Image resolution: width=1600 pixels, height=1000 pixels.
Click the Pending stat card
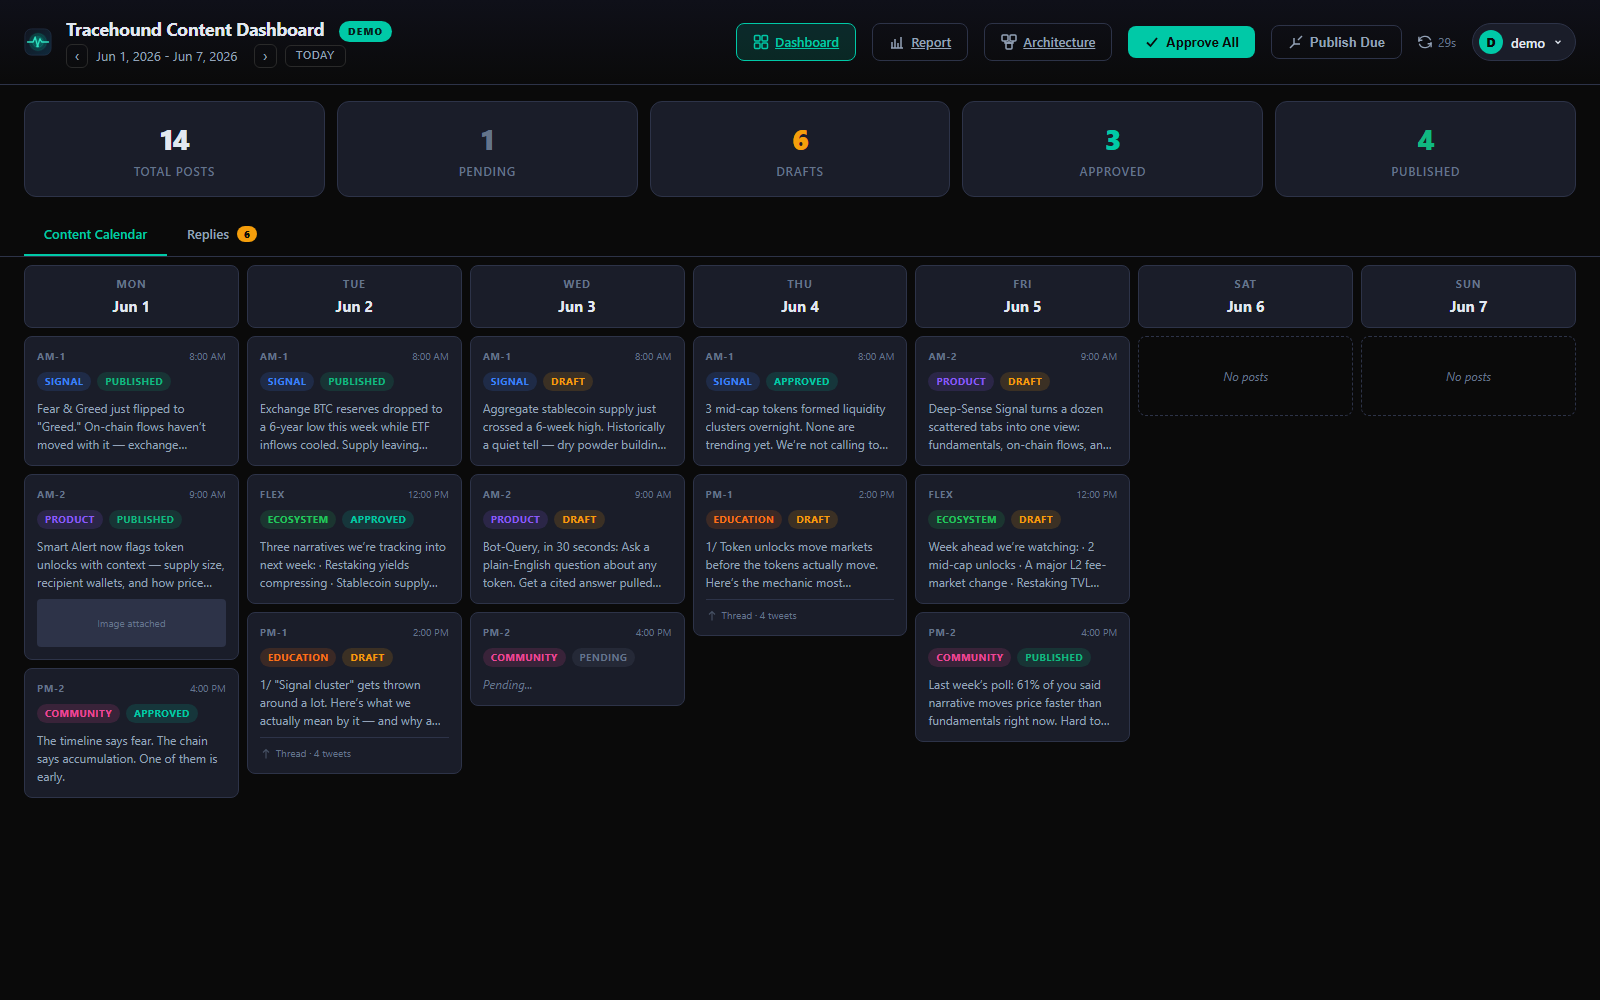pyautogui.click(x=487, y=149)
